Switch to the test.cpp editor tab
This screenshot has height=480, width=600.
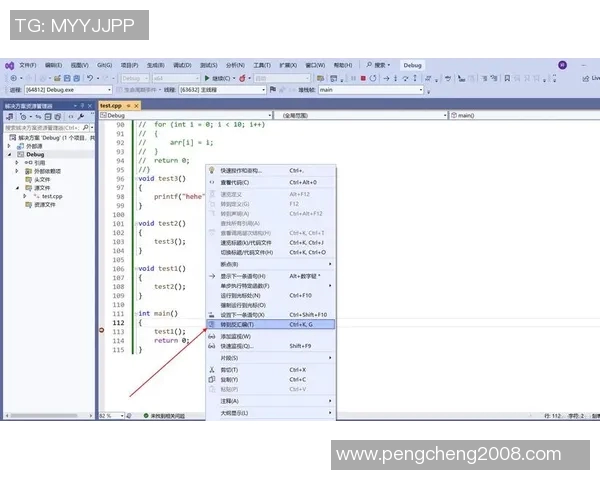(x=110, y=105)
